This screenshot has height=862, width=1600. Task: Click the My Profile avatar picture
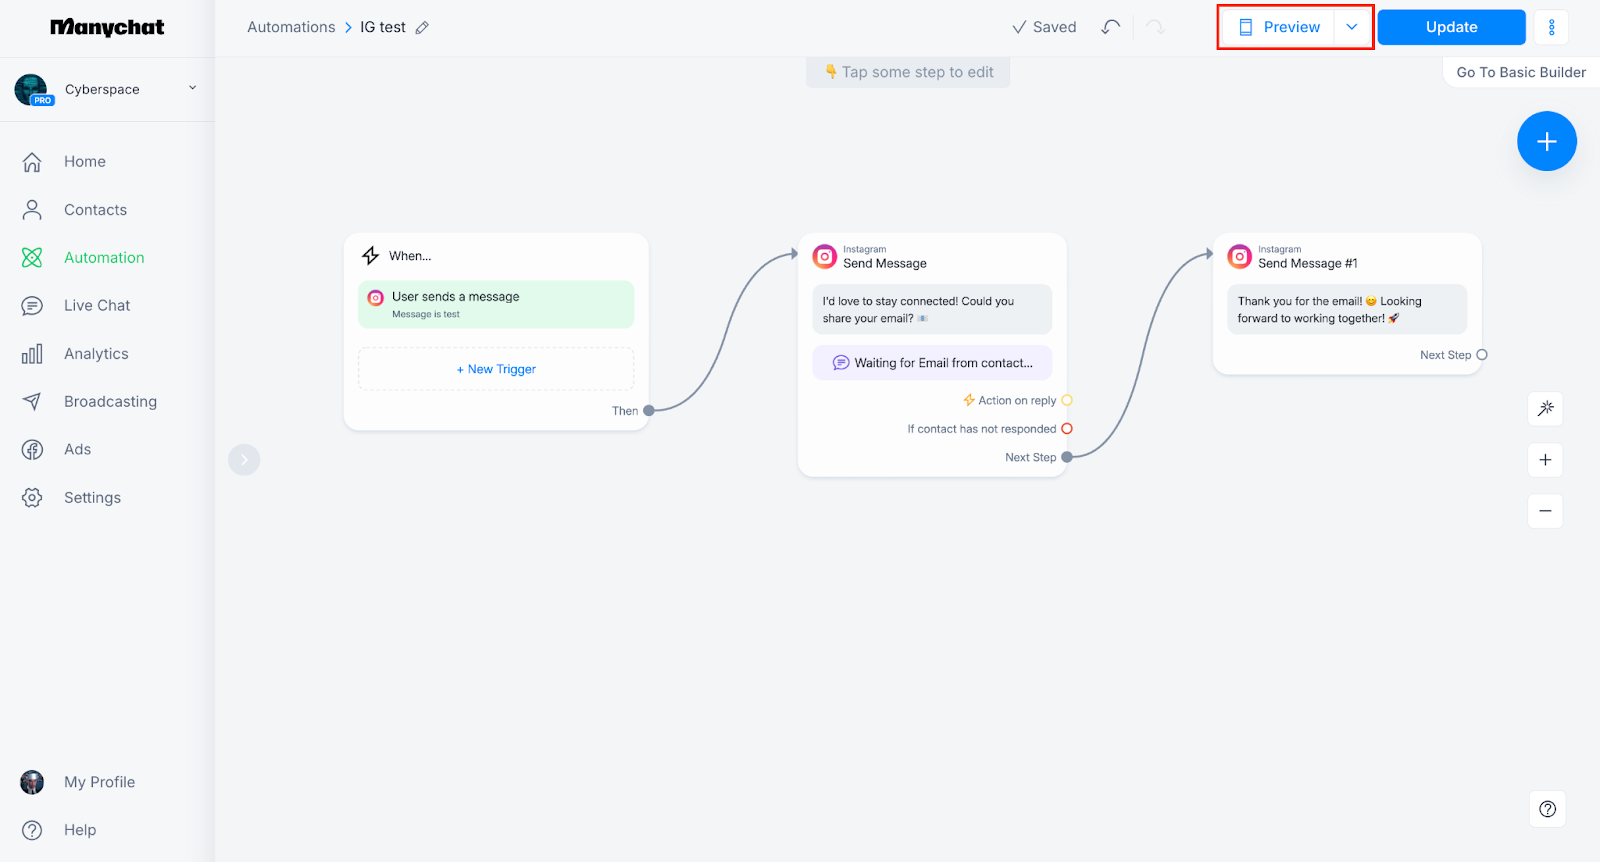[x=32, y=782]
